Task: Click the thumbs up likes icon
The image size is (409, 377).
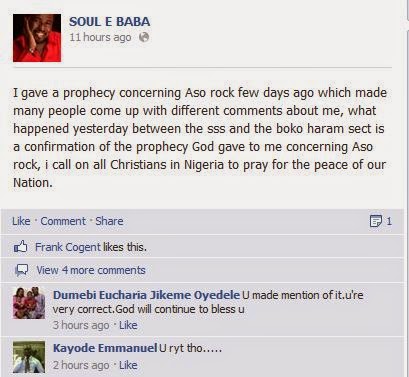Action: point(21,247)
